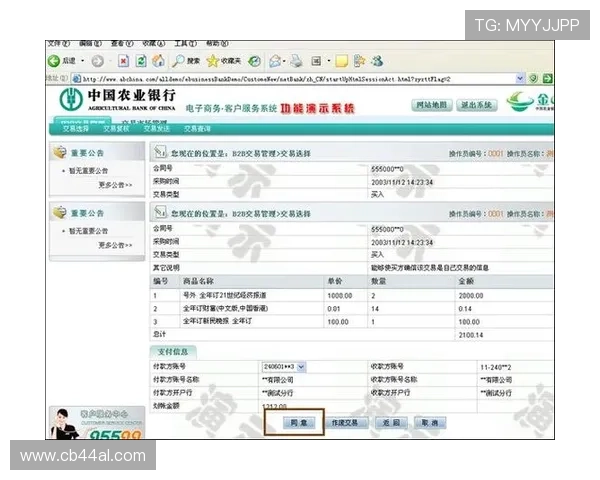The image size is (600, 480).
Task: Click the 金额 column header
Action: [466, 281]
